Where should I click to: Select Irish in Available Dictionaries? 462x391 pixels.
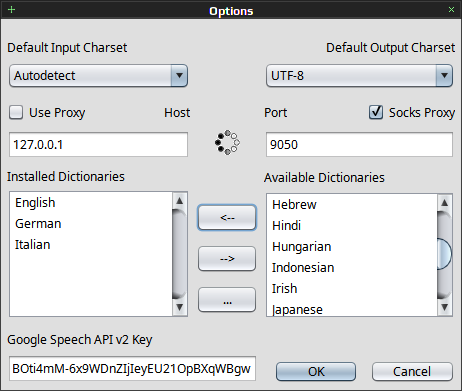[x=352, y=289]
